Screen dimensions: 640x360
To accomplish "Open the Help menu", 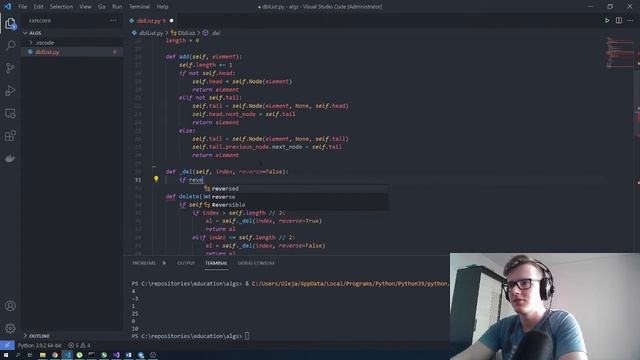I will (162, 7).
